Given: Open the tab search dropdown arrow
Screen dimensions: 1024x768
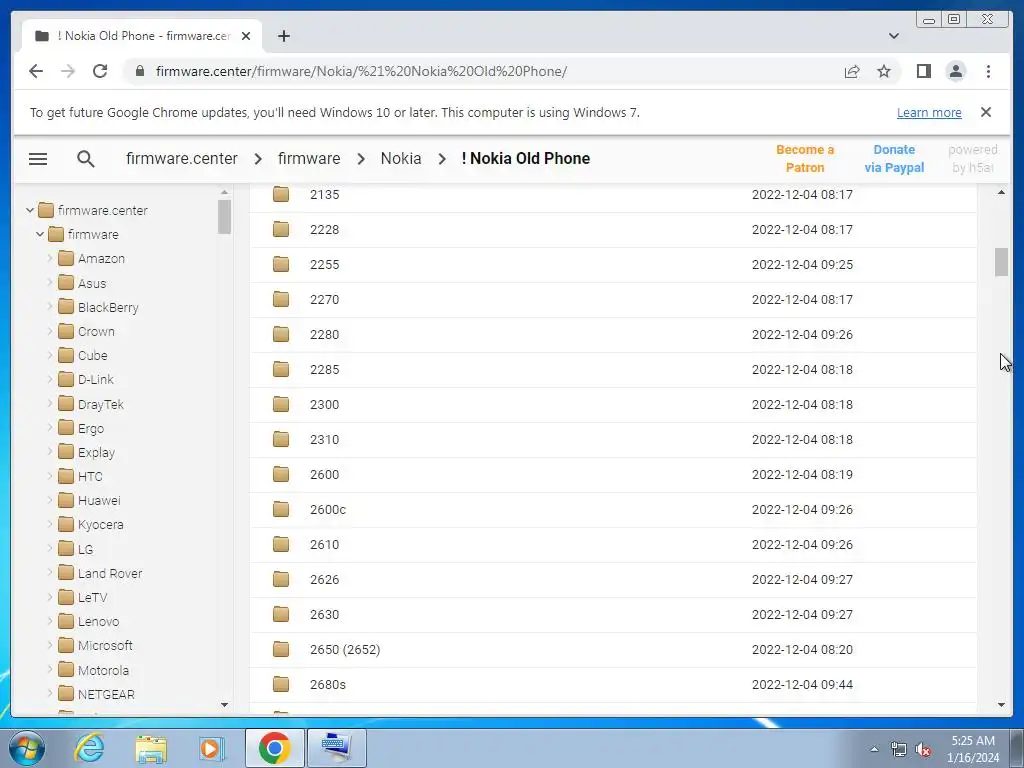Looking at the screenshot, I should click(x=894, y=36).
